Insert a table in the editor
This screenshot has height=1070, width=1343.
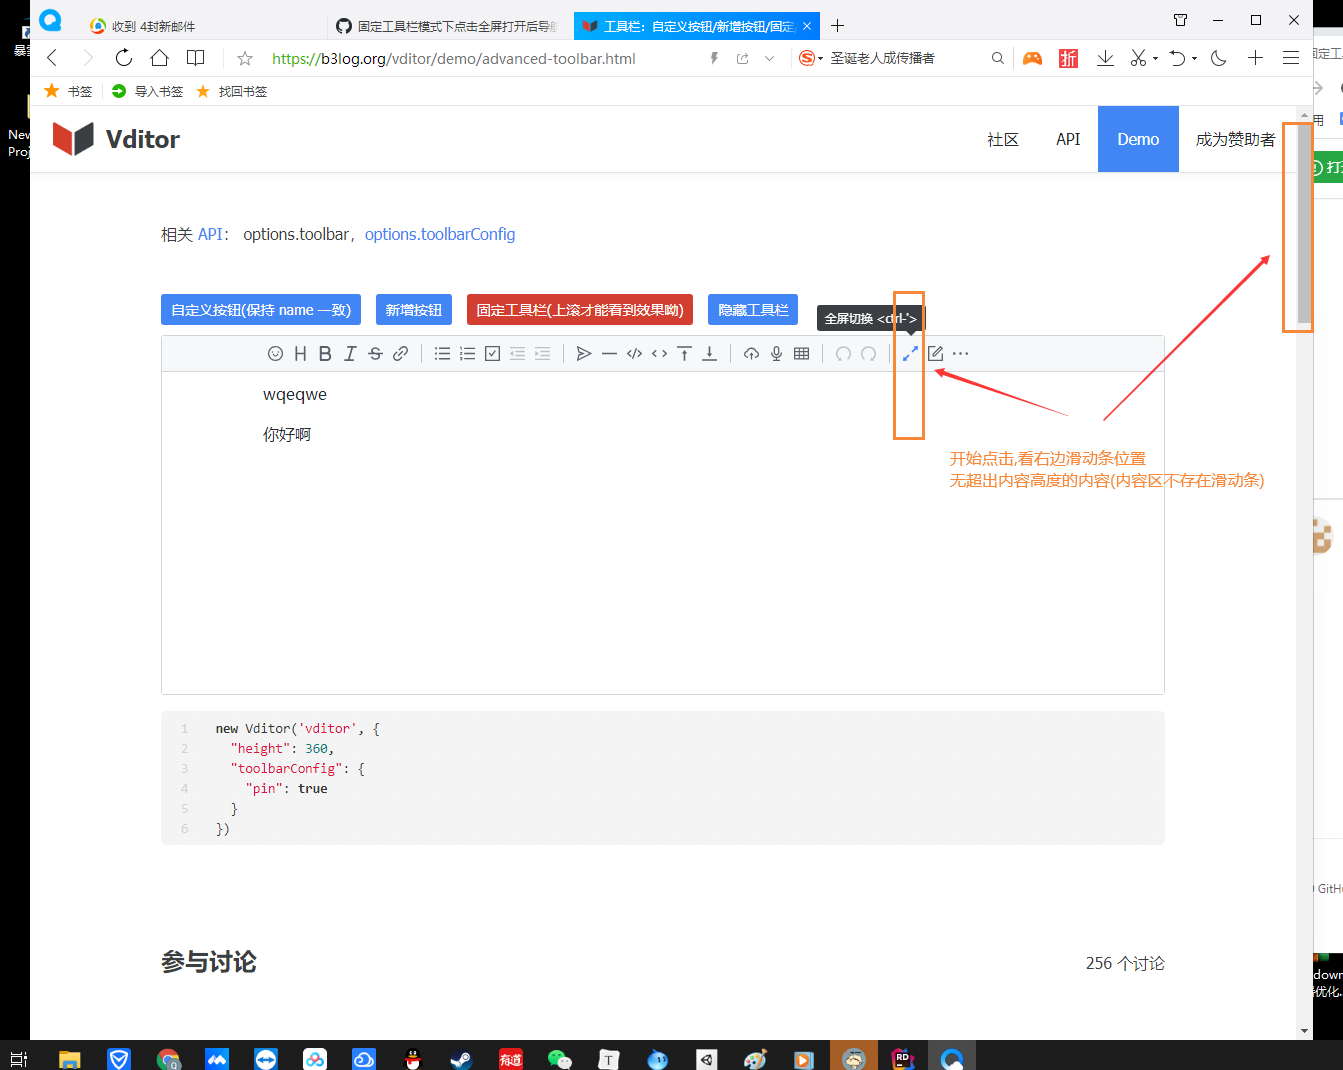coord(801,353)
